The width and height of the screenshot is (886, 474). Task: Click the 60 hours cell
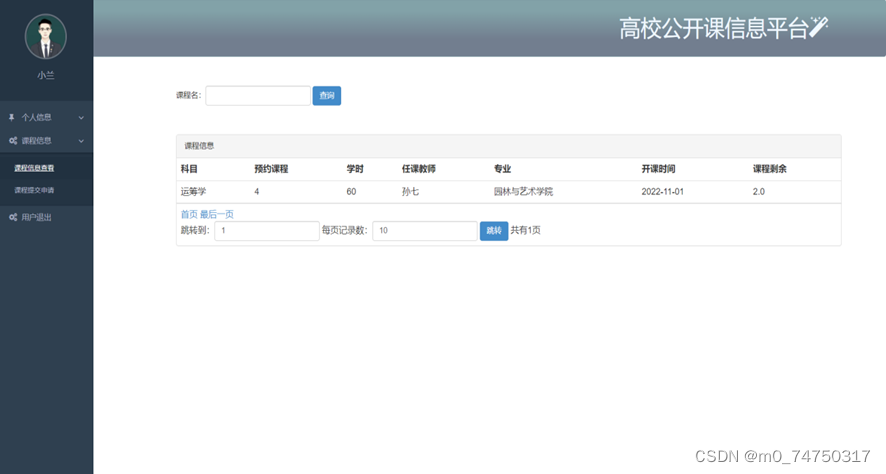(351, 192)
